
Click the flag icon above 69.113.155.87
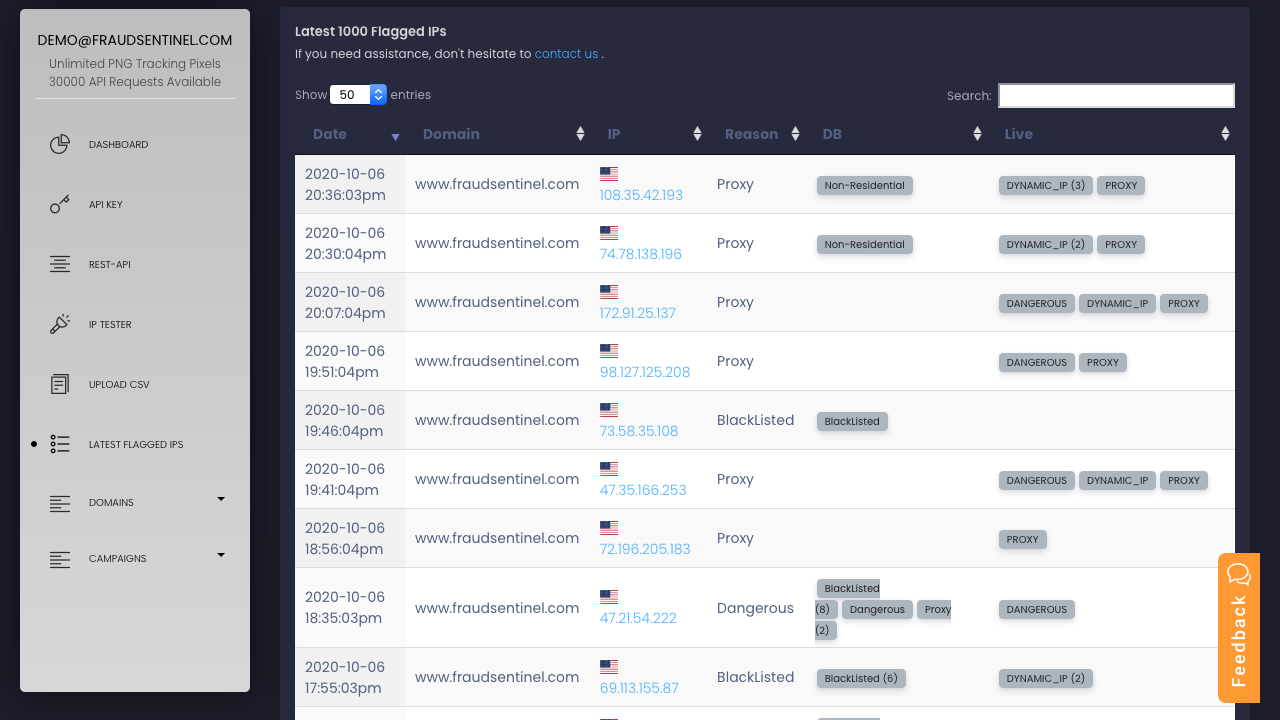[x=609, y=666]
